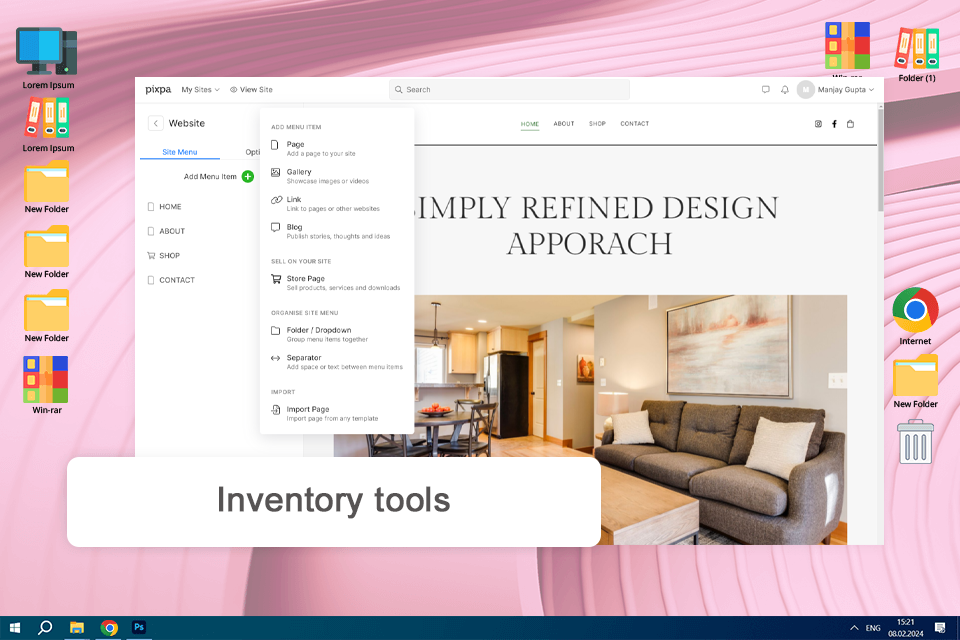Switch to the partially hidden Opti... tab
The image size is (960, 640).
click(x=252, y=152)
